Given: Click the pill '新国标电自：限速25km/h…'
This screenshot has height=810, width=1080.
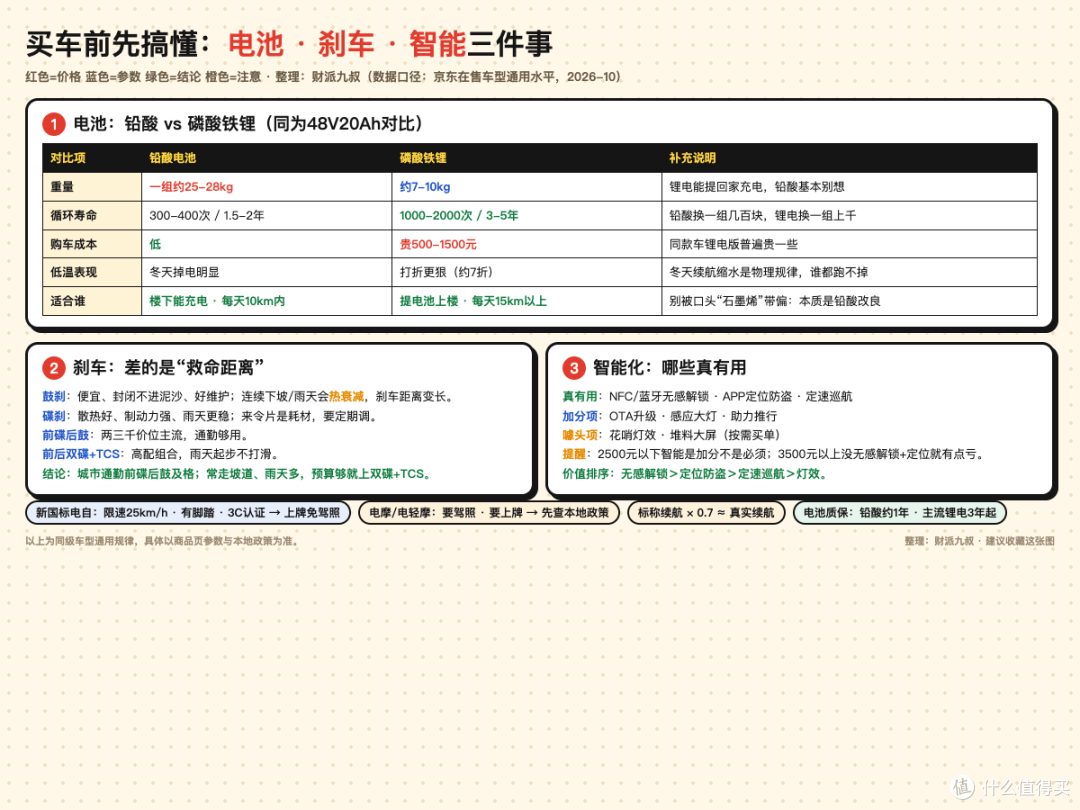Looking at the screenshot, I should (x=188, y=512).
